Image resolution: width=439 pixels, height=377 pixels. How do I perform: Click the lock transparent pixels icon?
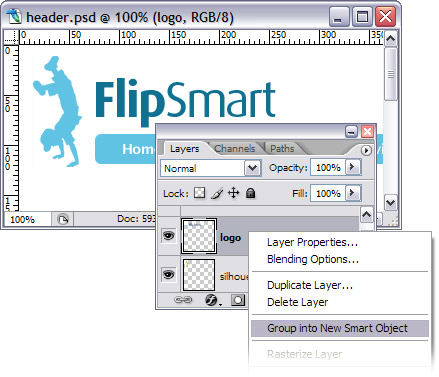click(199, 193)
